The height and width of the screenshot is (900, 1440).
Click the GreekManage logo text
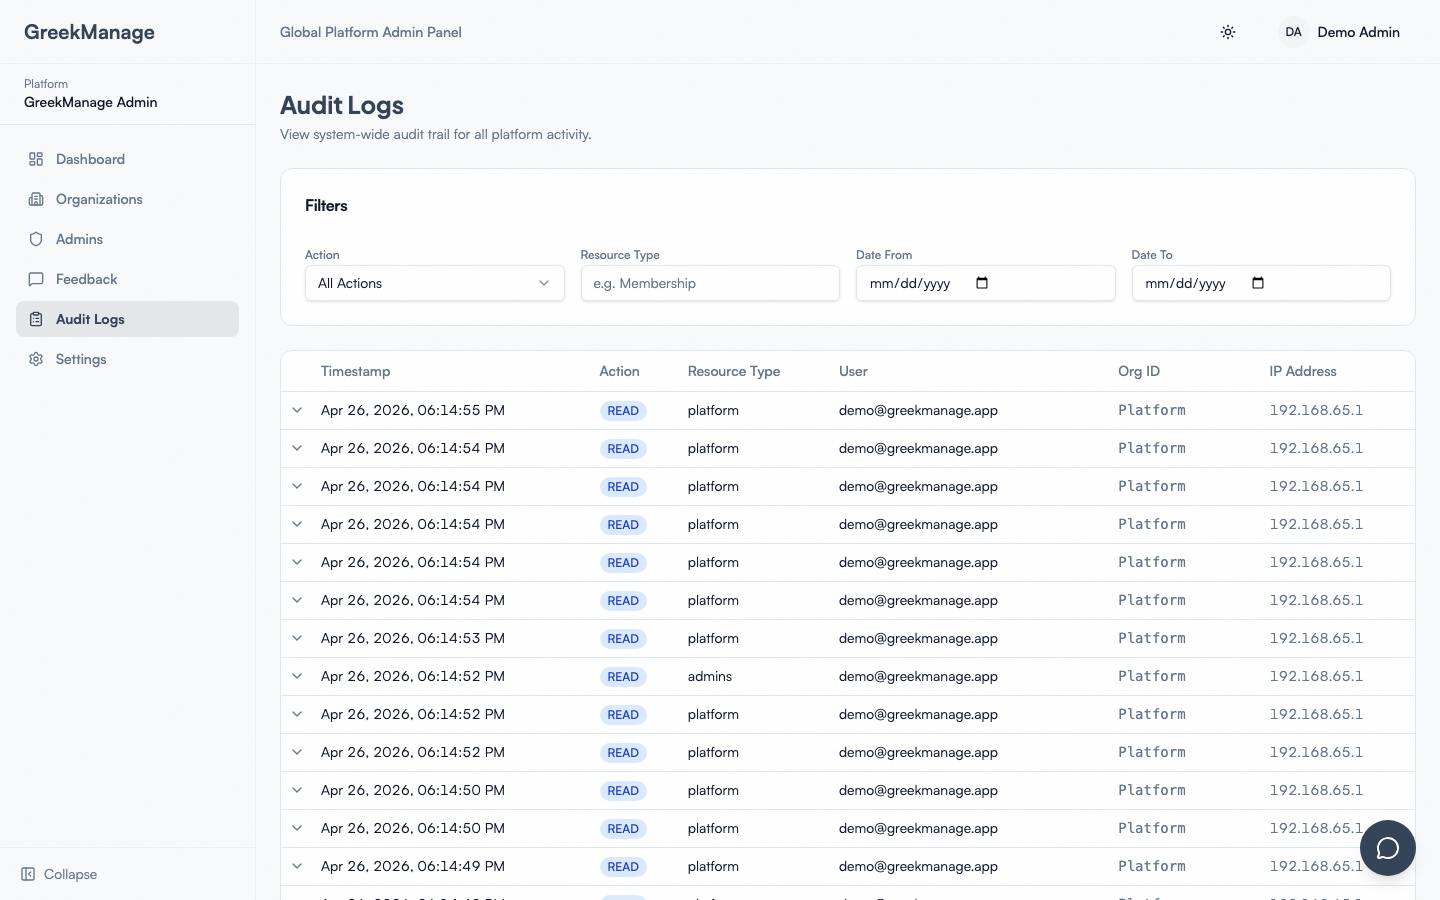click(89, 32)
